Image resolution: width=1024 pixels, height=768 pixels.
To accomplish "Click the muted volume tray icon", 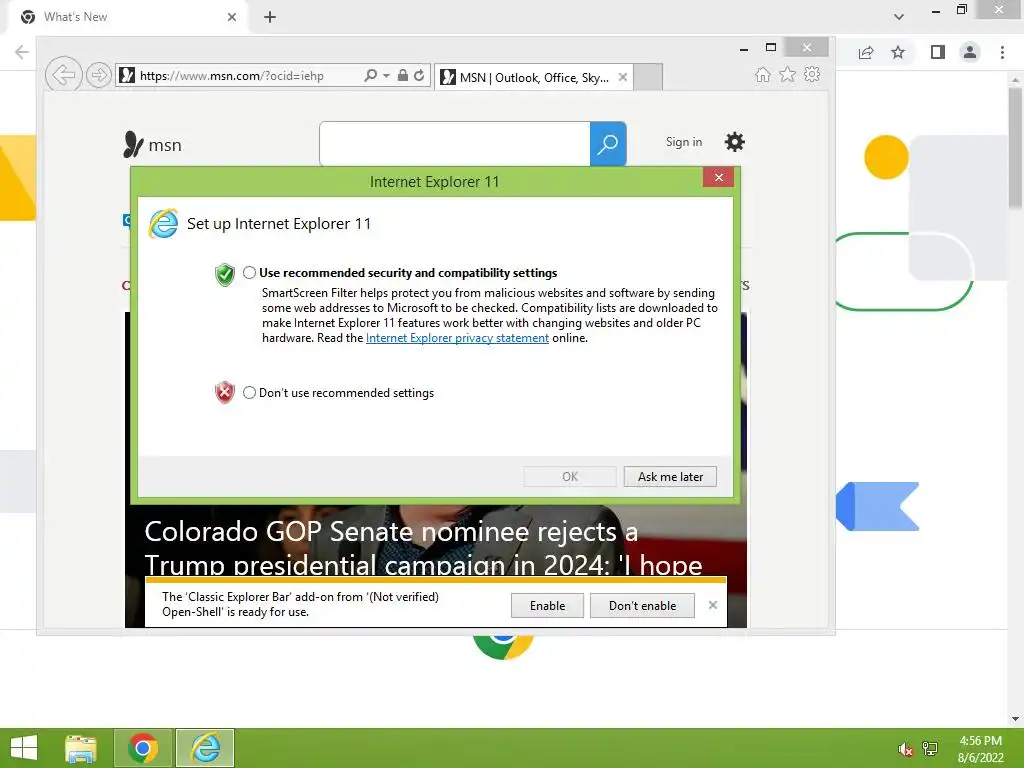I will [x=905, y=749].
